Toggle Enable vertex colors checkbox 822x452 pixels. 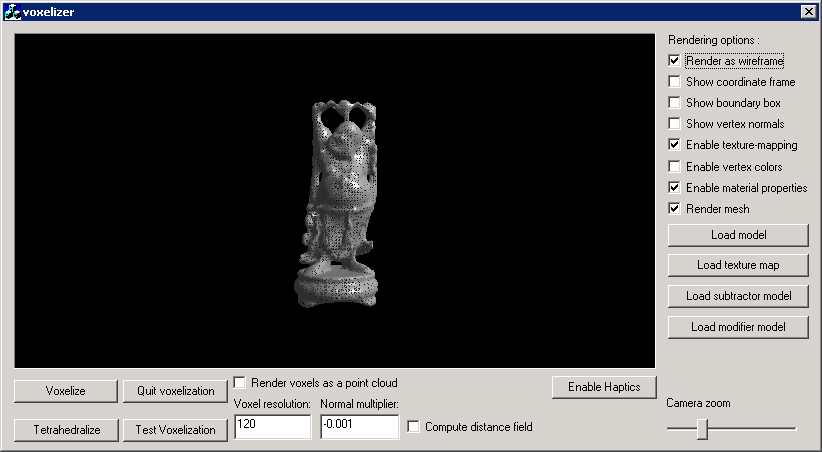[x=675, y=167]
